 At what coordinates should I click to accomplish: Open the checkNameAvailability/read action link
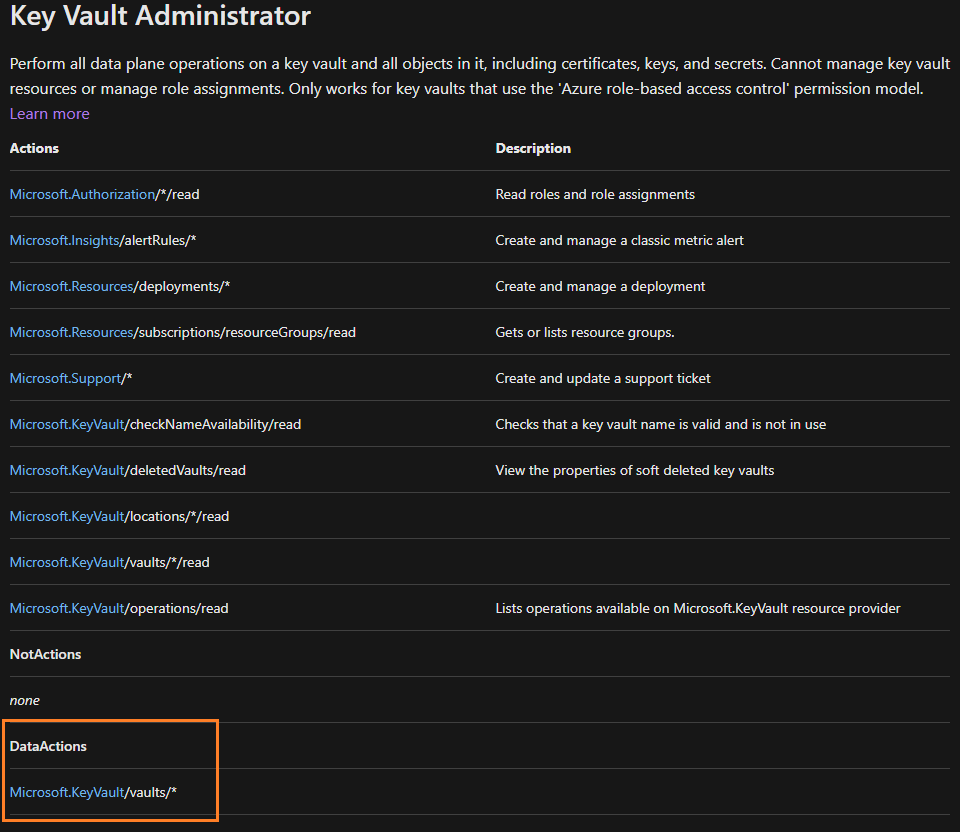(155, 424)
